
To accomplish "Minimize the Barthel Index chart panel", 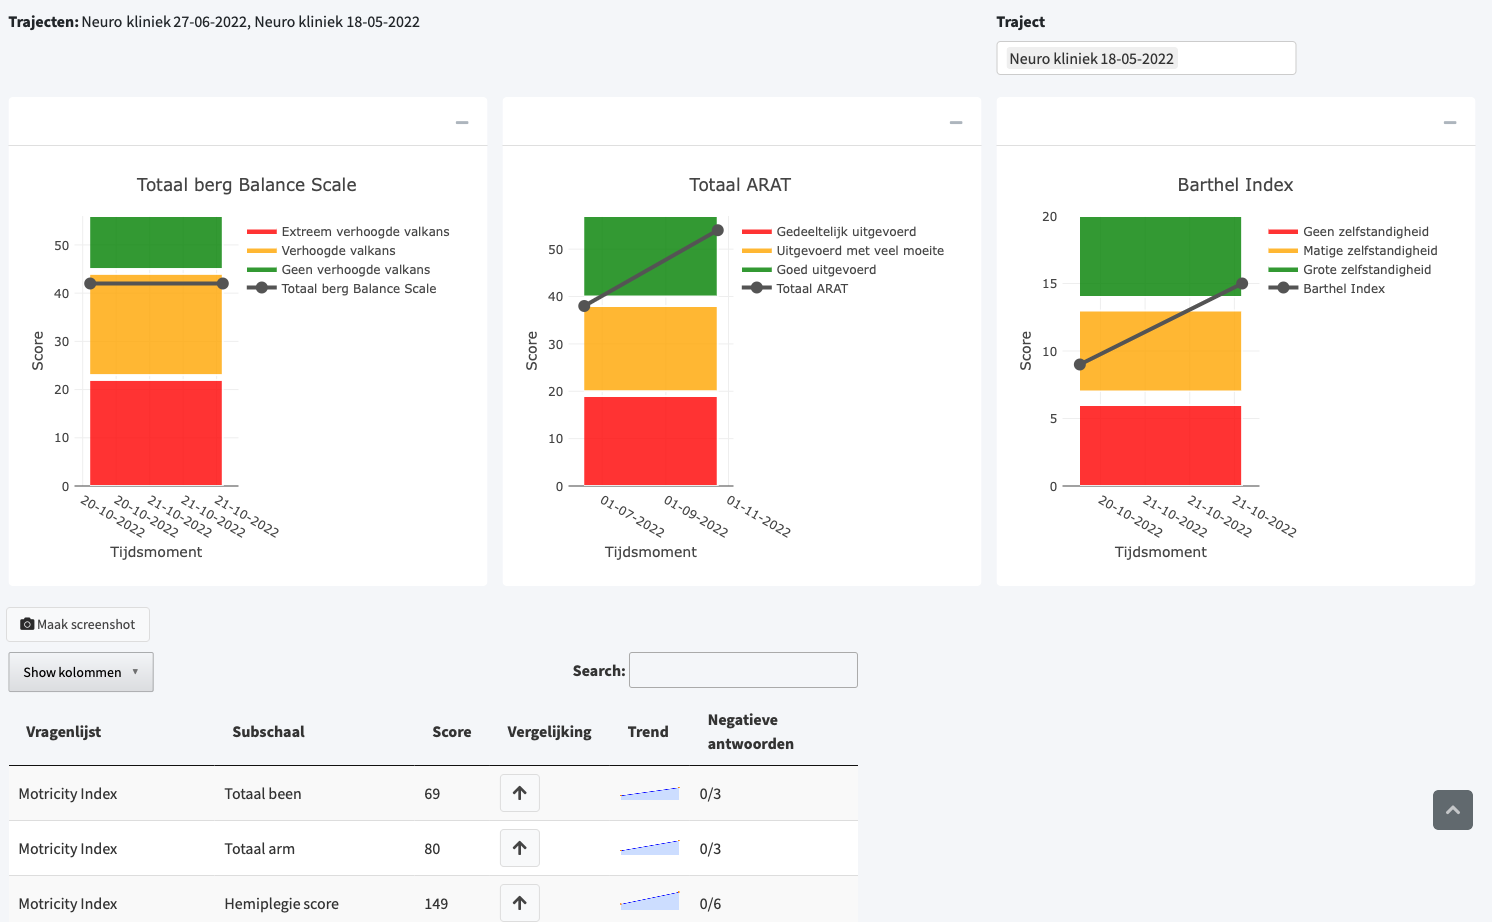I will [x=1450, y=122].
